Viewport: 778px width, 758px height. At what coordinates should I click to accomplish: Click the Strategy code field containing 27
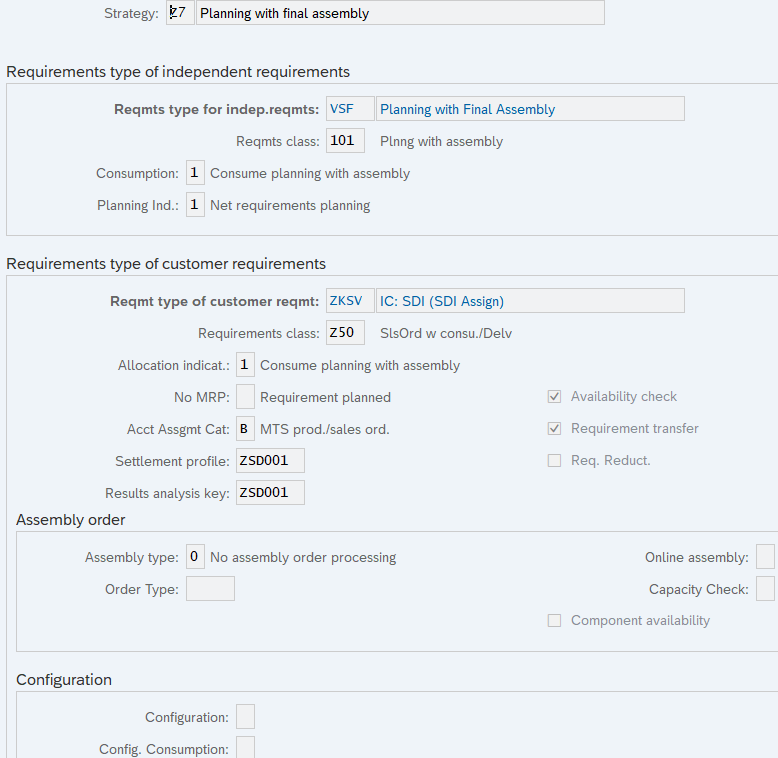[181, 14]
